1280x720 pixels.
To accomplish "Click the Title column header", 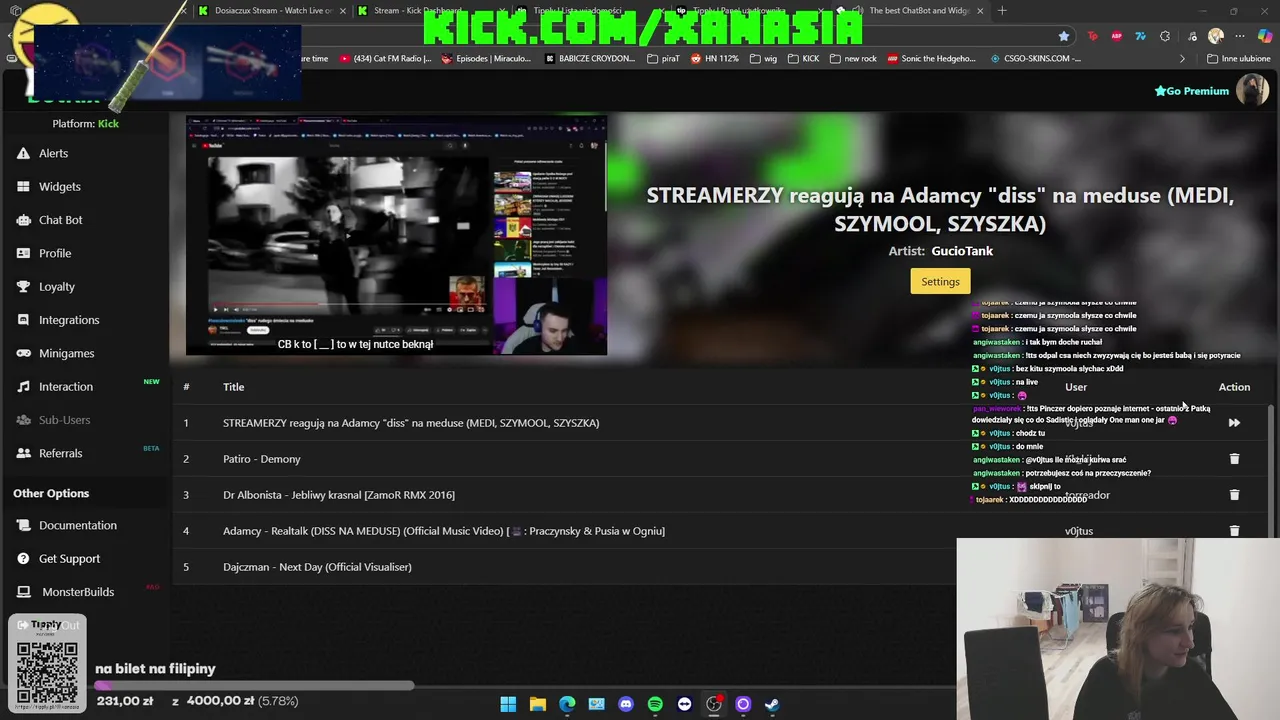I will (233, 387).
